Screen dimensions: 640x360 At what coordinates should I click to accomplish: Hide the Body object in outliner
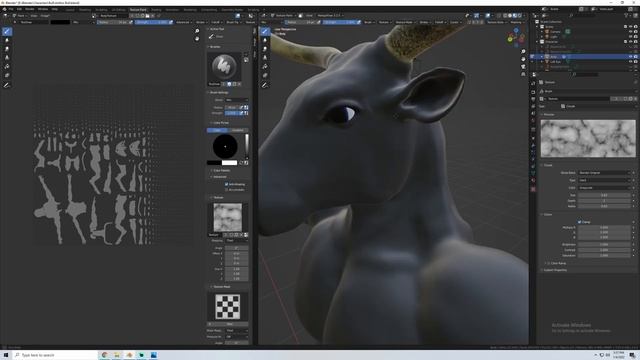click(x=630, y=56)
